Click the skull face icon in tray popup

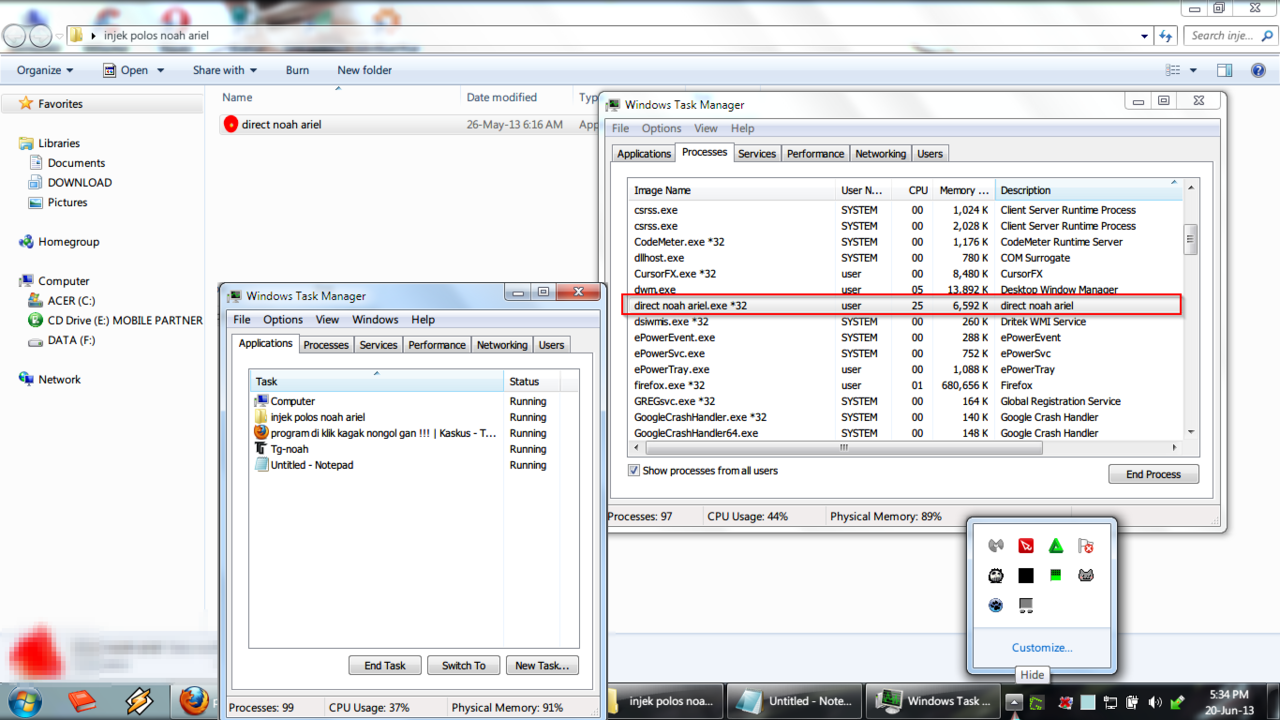click(996, 576)
